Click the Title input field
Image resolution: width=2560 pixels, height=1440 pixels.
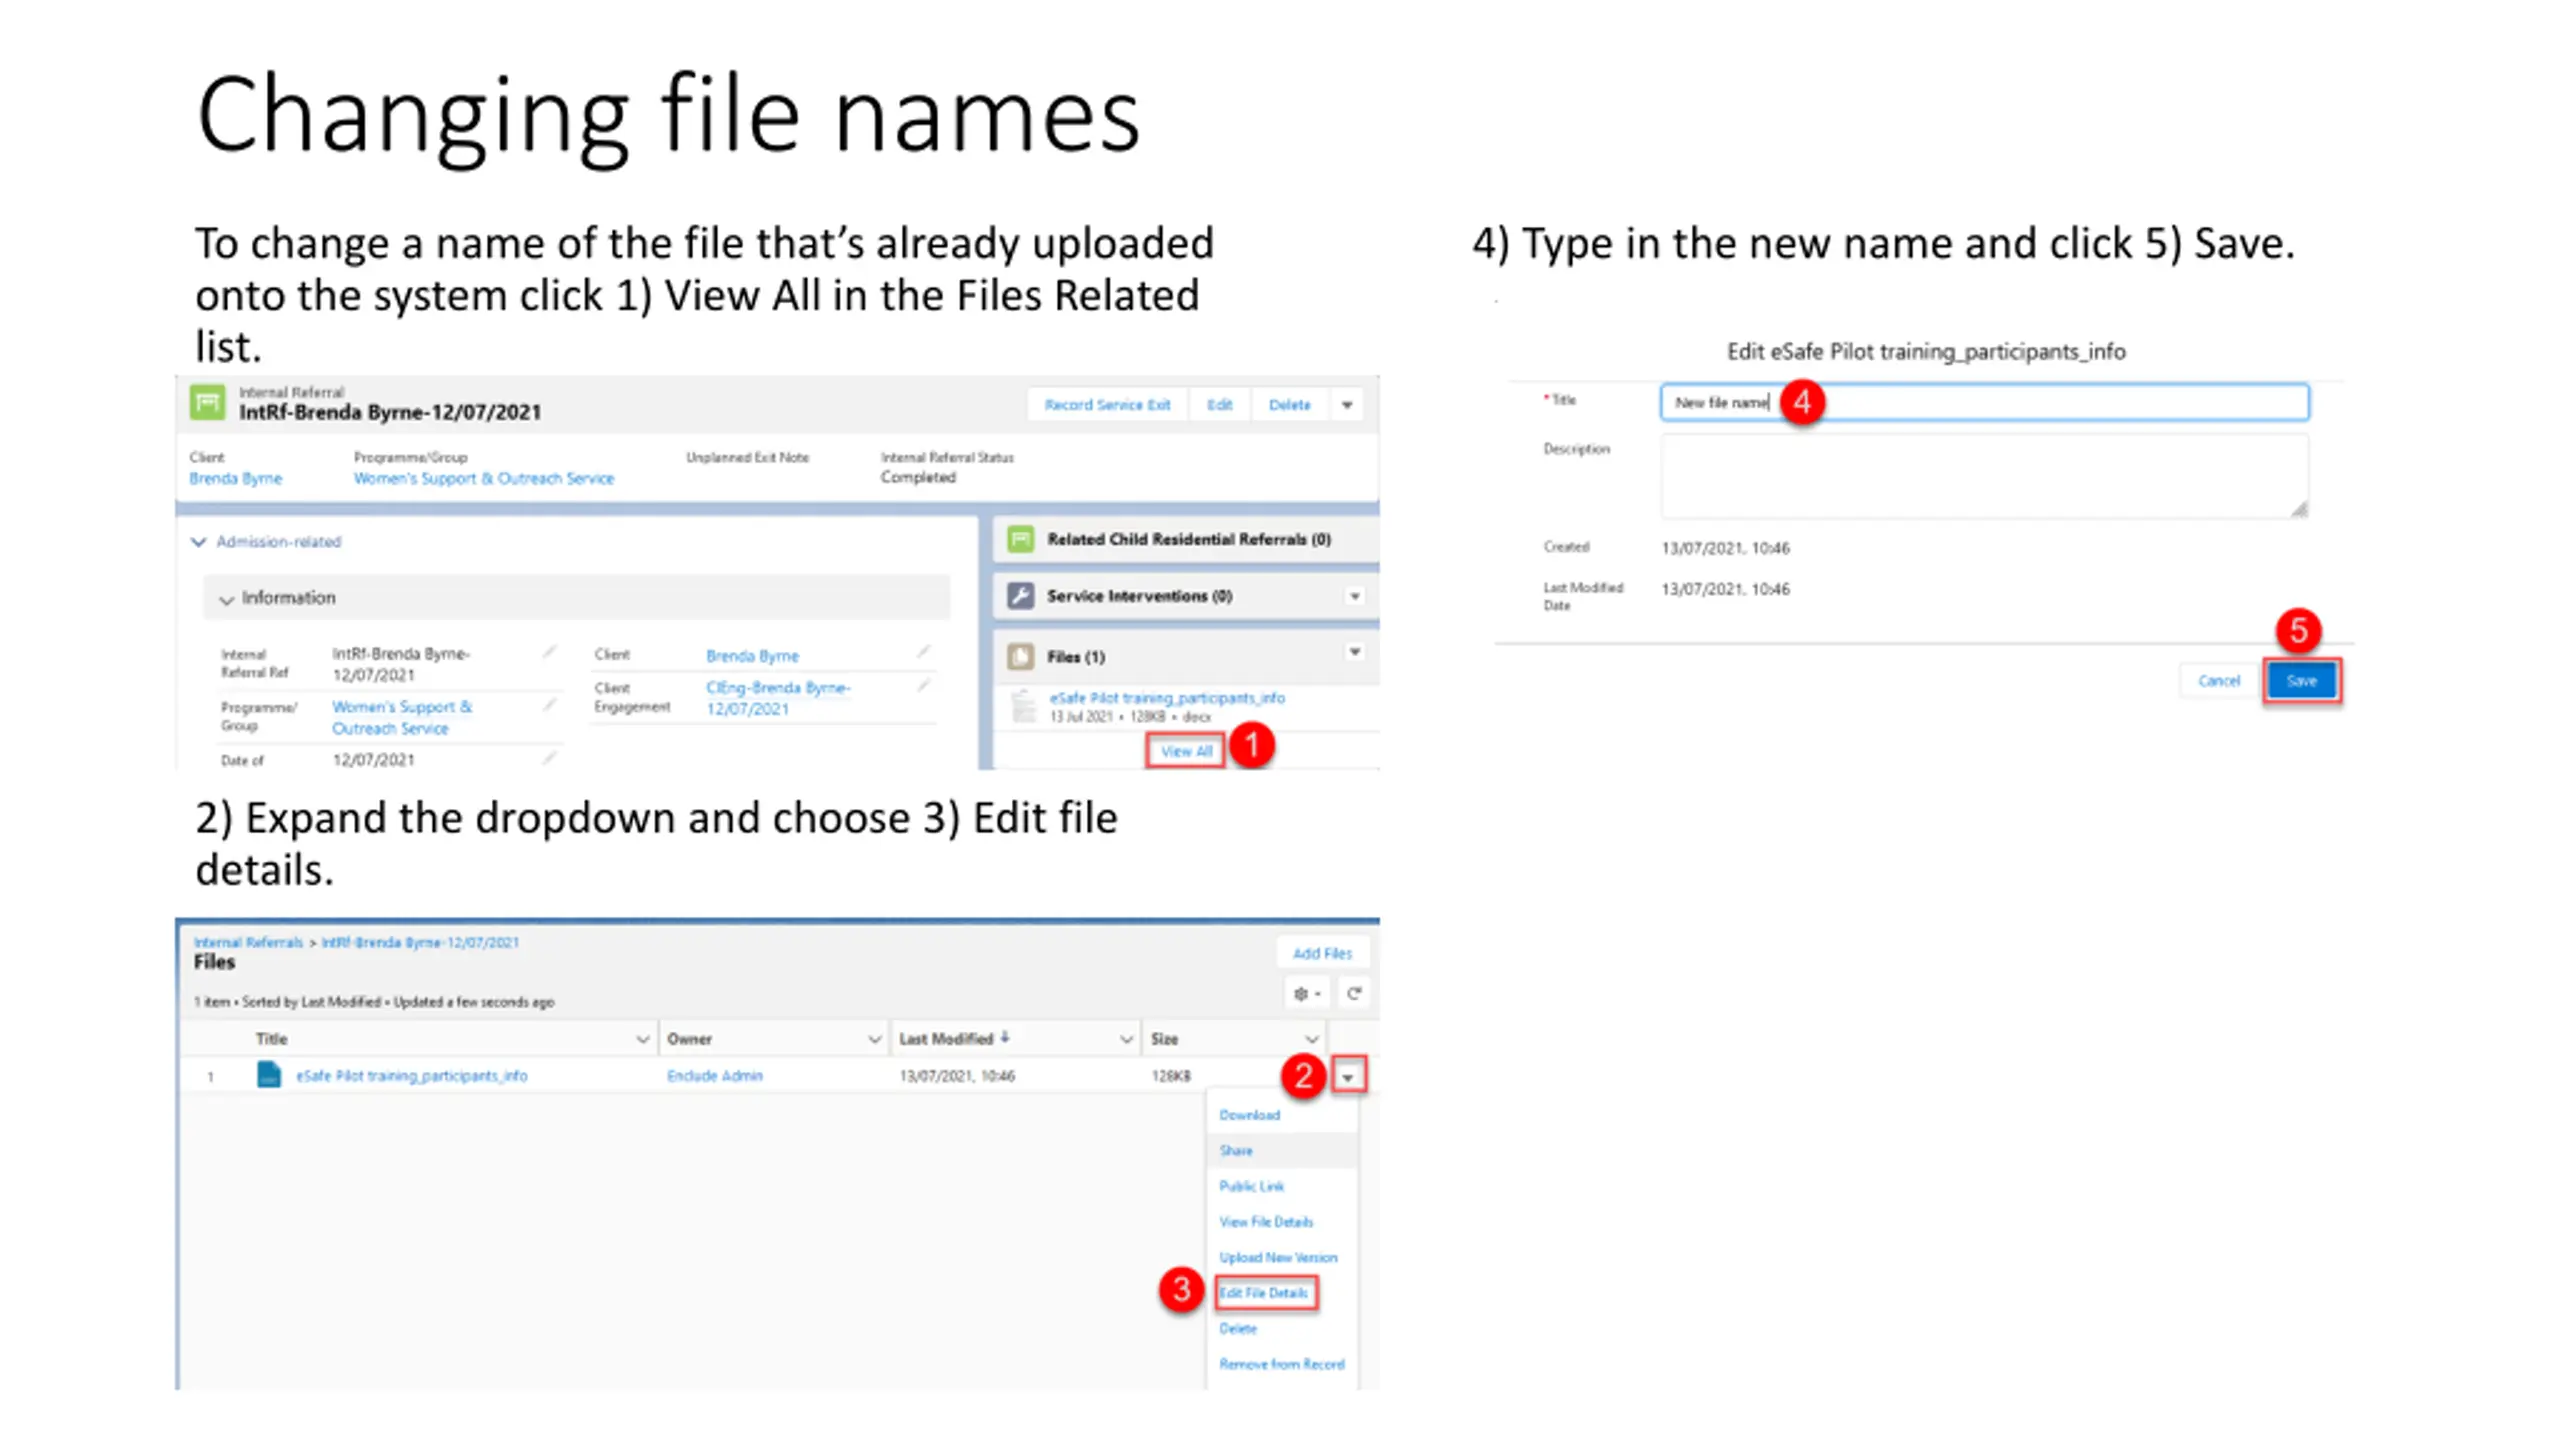pyautogui.click(x=1984, y=402)
